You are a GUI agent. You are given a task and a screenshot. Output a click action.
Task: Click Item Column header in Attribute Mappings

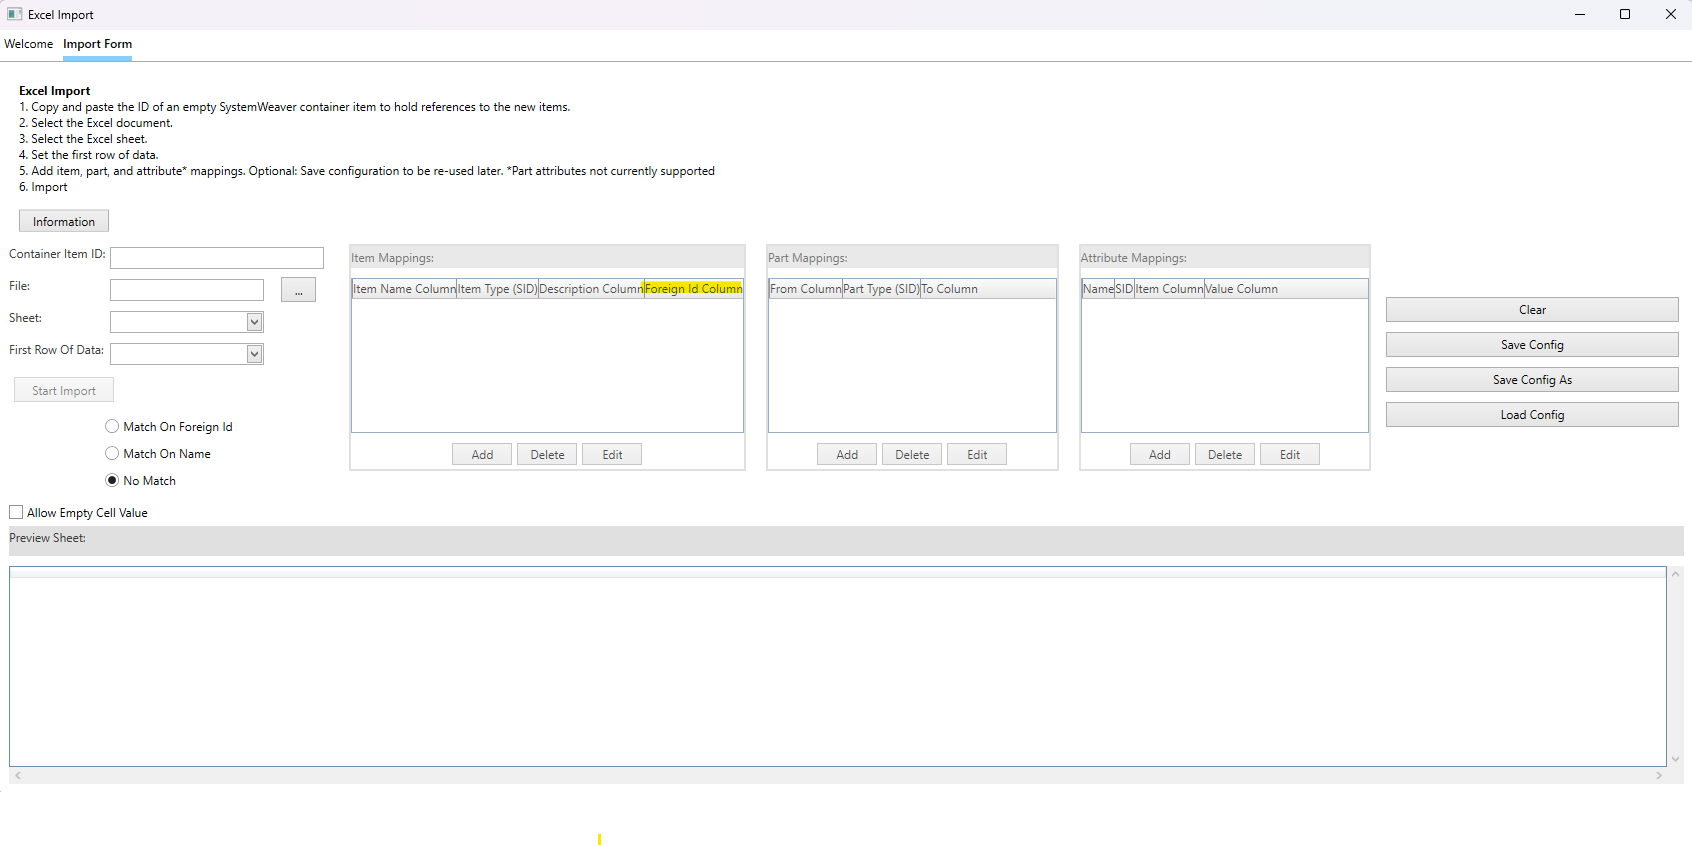(1169, 289)
